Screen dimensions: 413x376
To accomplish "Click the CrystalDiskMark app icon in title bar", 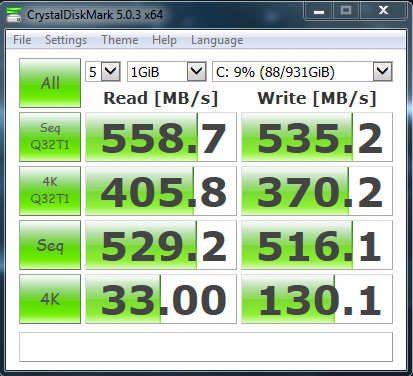I will pos(14,14).
